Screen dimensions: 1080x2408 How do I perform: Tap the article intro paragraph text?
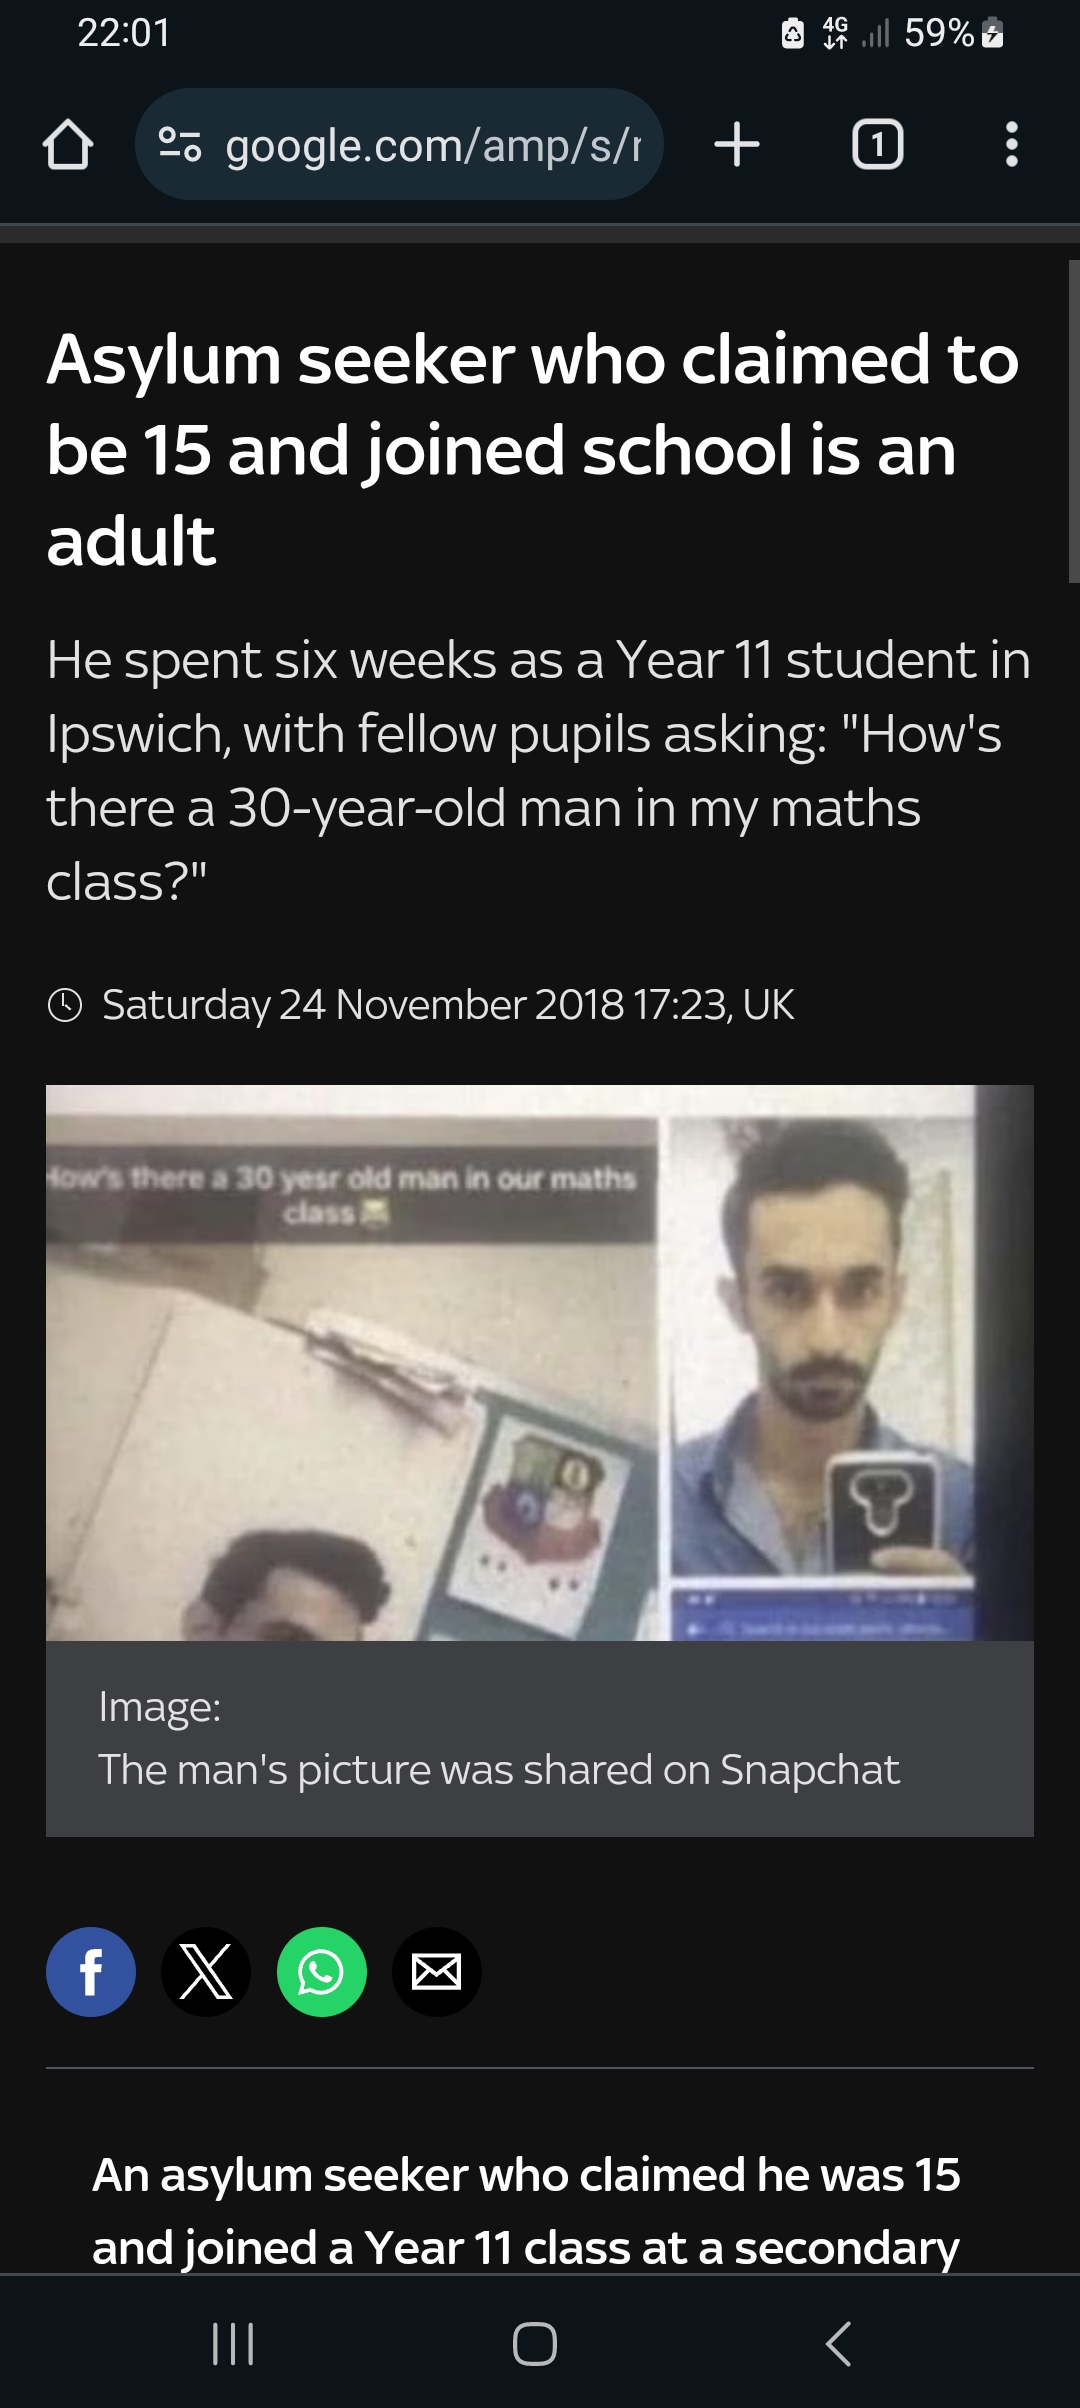538,771
